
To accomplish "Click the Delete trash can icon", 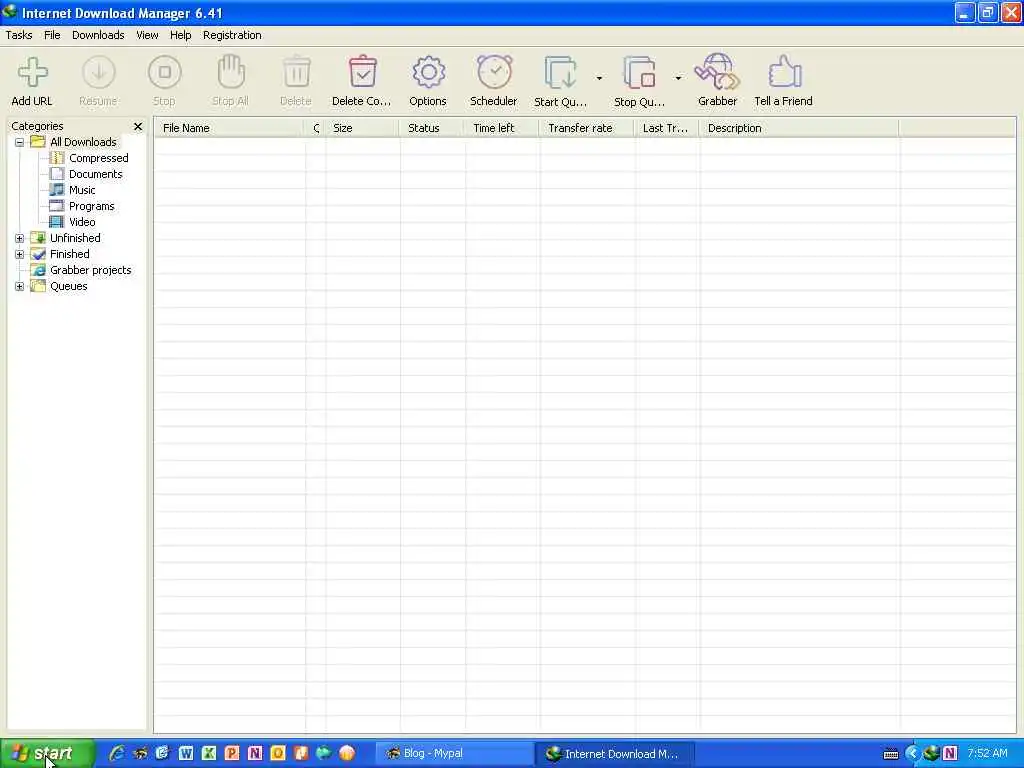I will pos(296,72).
